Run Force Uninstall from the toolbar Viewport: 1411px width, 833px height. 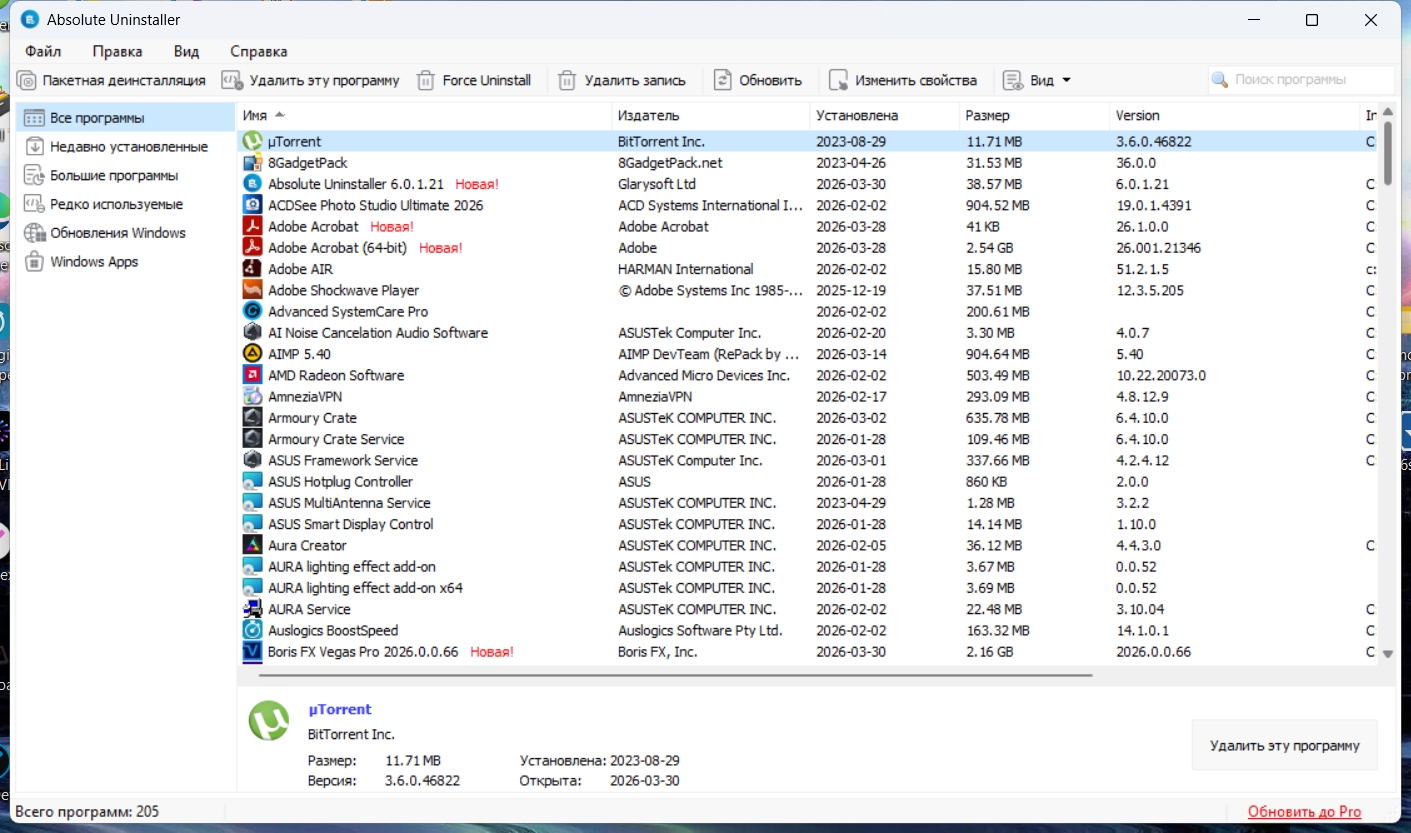[x=474, y=80]
